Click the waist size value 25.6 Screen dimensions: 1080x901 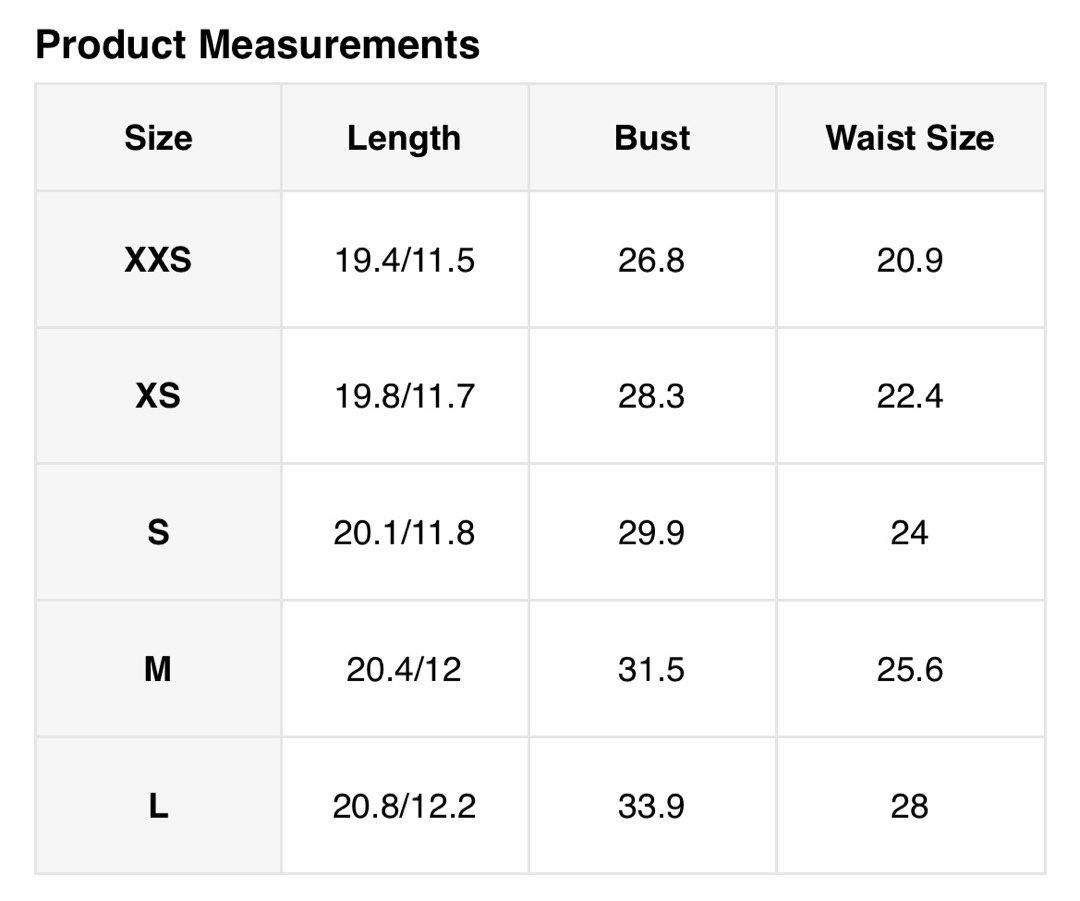[910, 670]
